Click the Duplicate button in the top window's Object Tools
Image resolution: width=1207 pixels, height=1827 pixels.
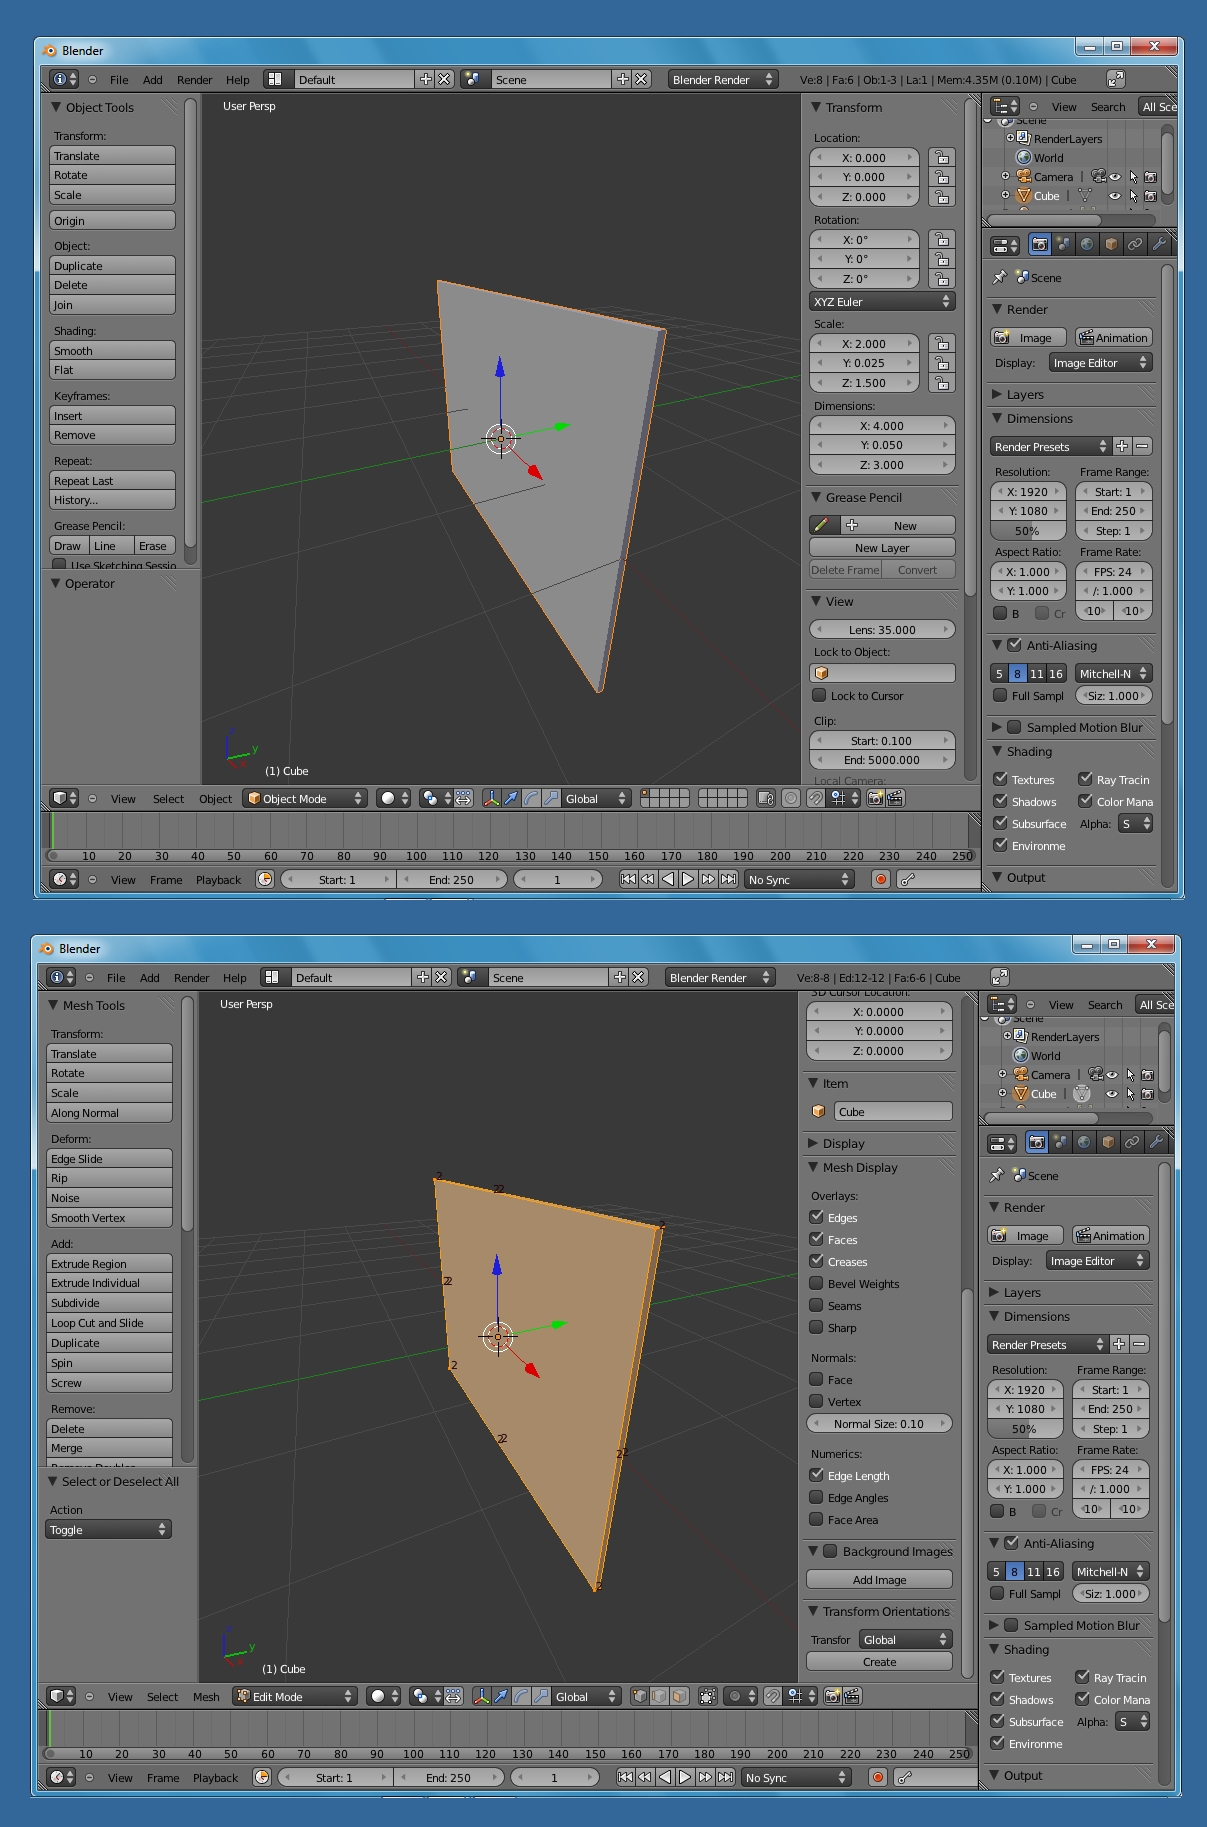[x=112, y=265]
